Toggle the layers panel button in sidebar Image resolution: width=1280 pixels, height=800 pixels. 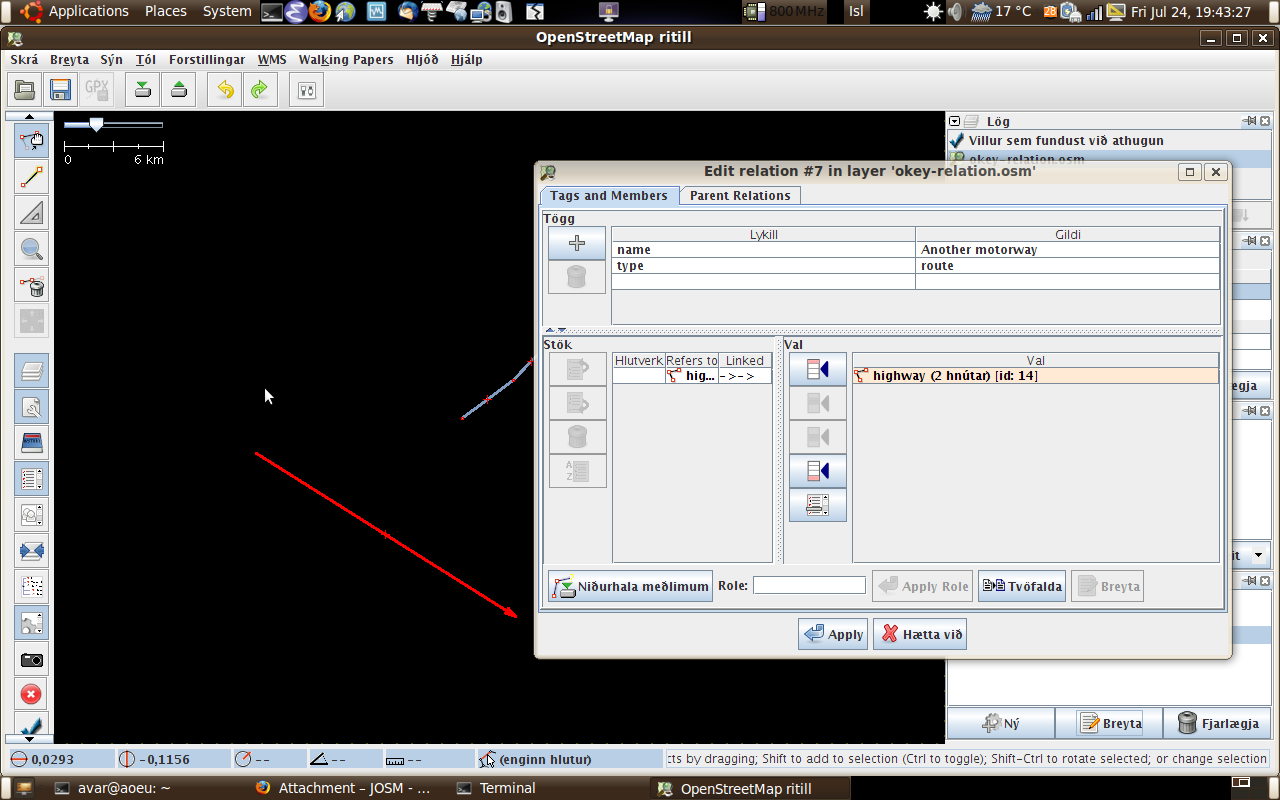(x=32, y=372)
